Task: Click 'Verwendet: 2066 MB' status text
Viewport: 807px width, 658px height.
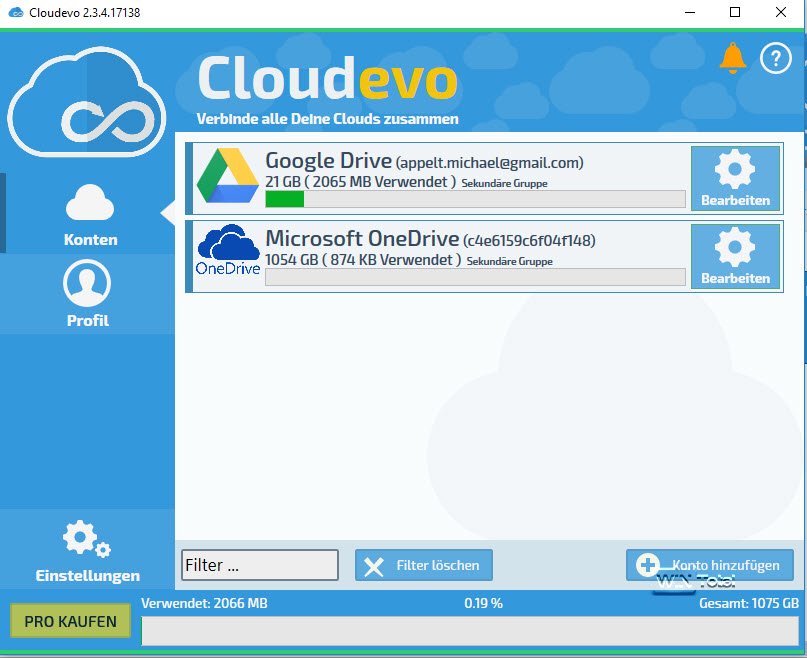Action: tap(204, 603)
